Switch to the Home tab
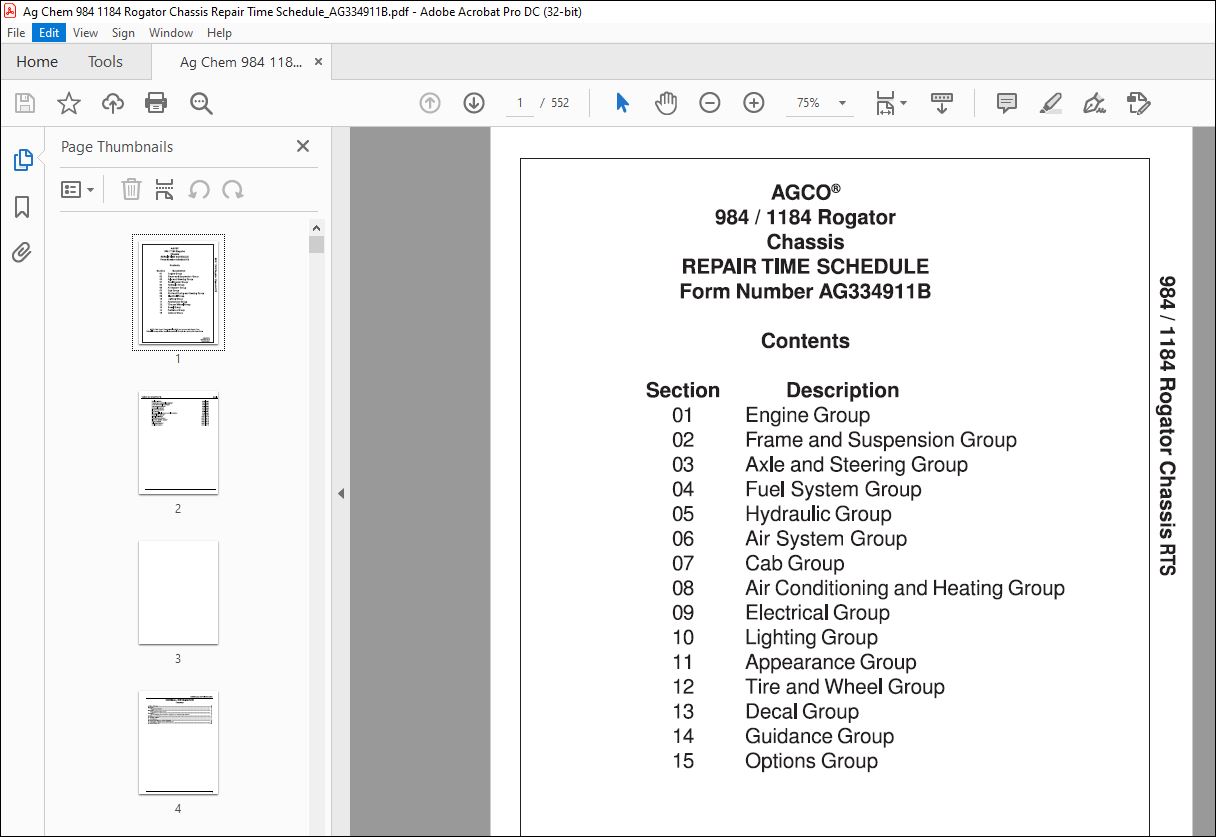The image size is (1216, 837). click(37, 62)
